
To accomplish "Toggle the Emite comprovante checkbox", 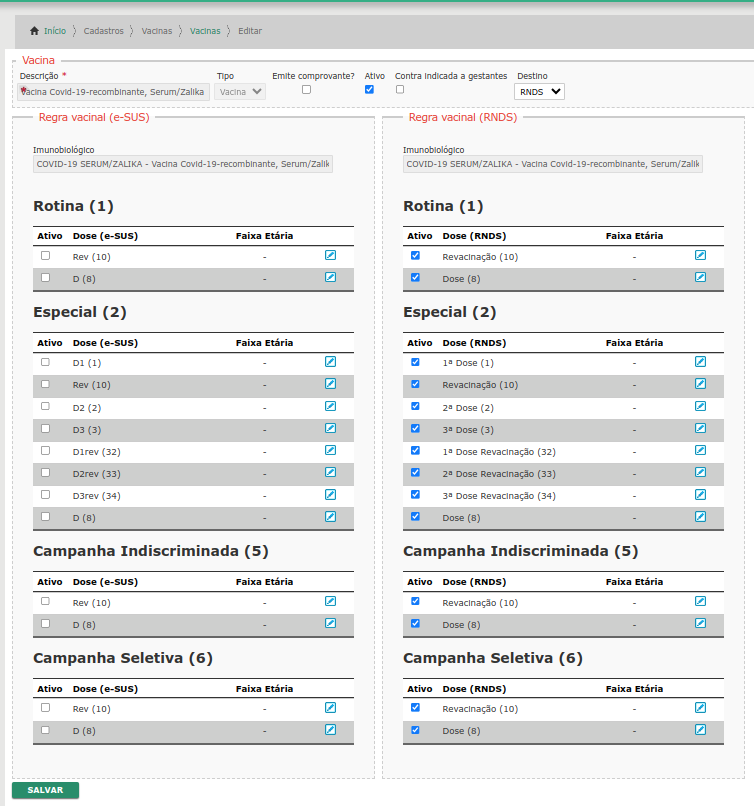I will (306, 89).
